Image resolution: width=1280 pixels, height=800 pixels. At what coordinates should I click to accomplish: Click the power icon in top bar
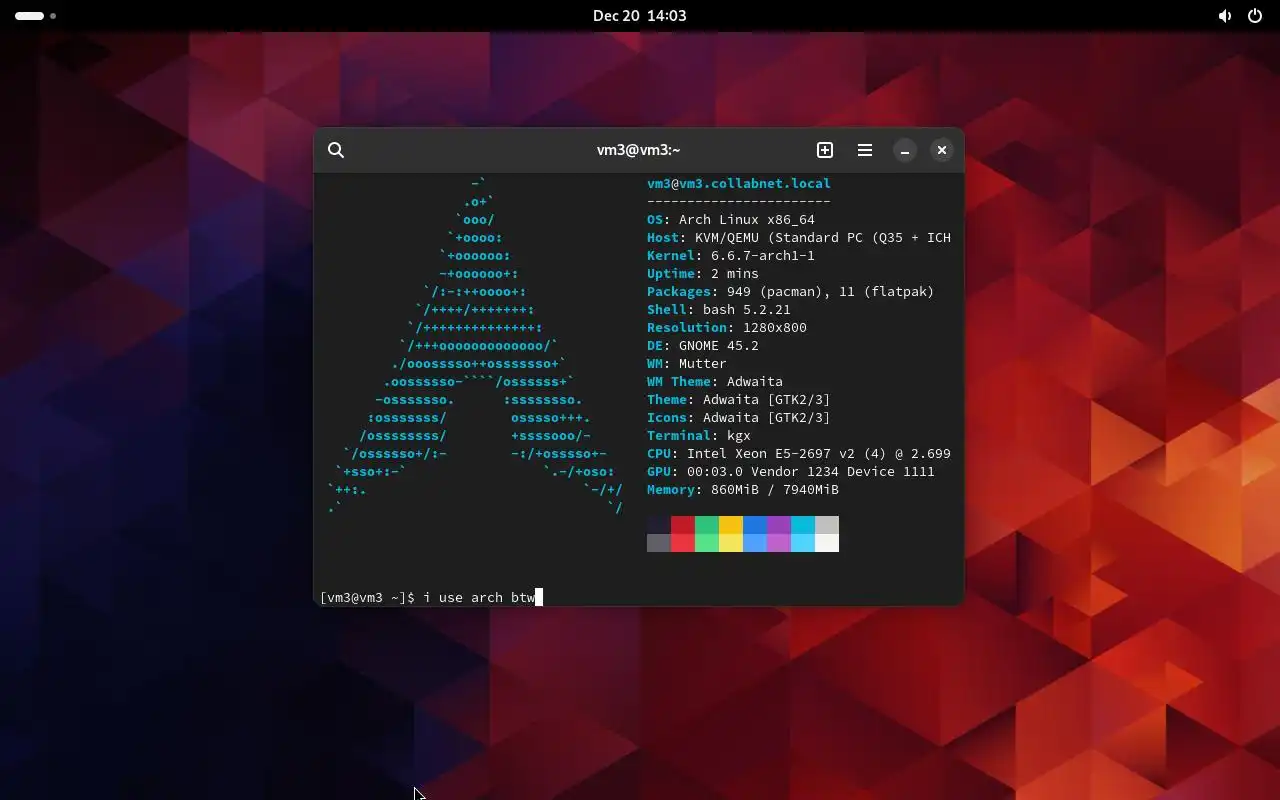1255,16
